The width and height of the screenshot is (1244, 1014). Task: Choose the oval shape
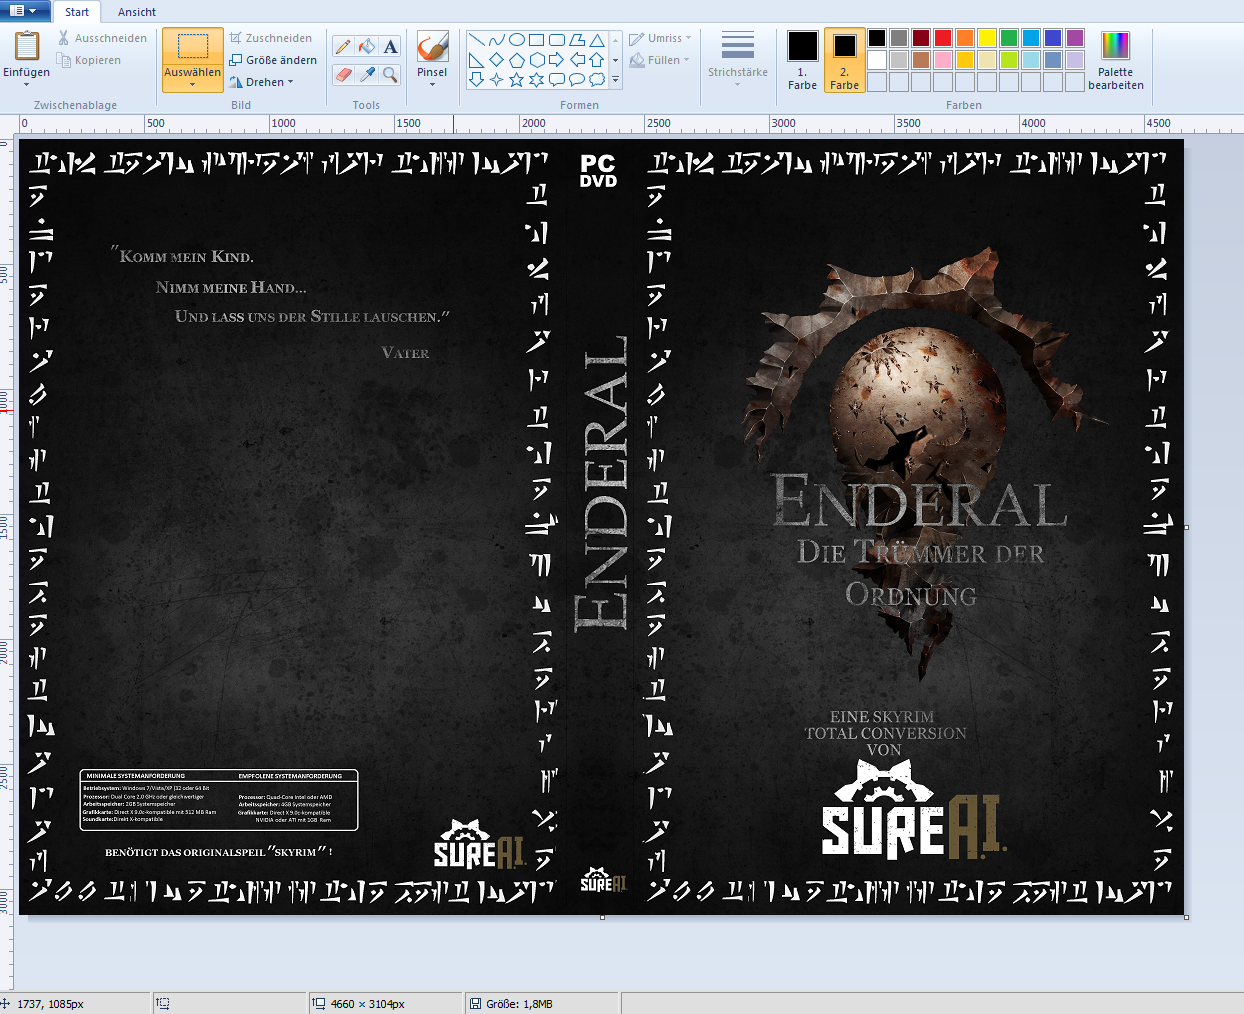pyautogui.click(x=517, y=40)
